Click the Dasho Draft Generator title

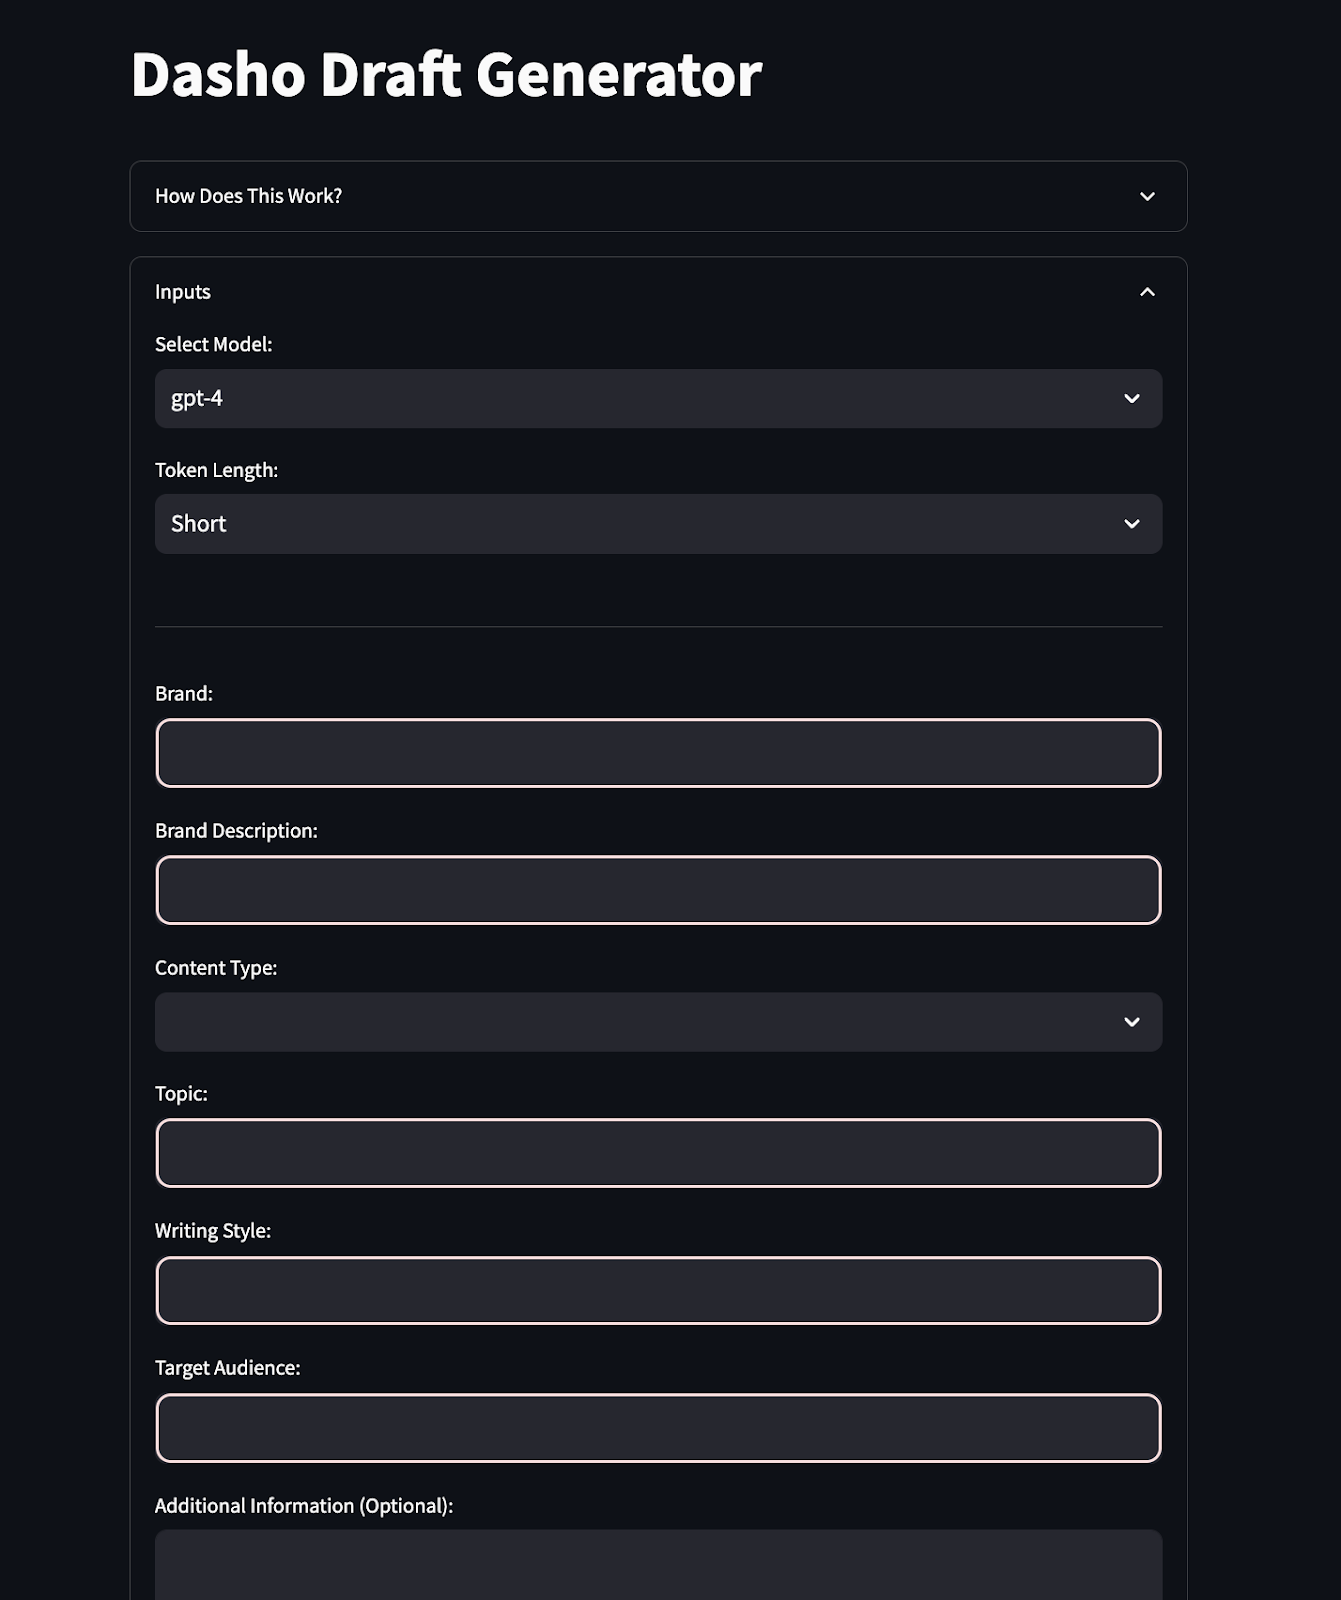[446, 75]
